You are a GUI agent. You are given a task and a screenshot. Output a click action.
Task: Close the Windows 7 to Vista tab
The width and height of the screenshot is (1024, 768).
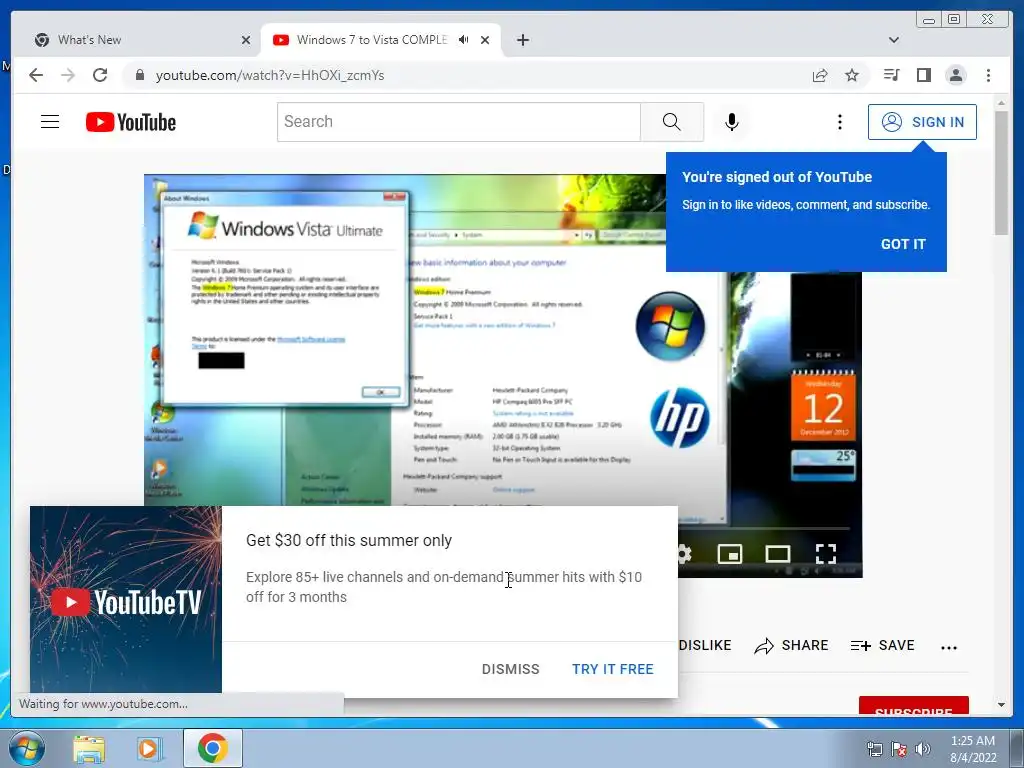coord(485,40)
